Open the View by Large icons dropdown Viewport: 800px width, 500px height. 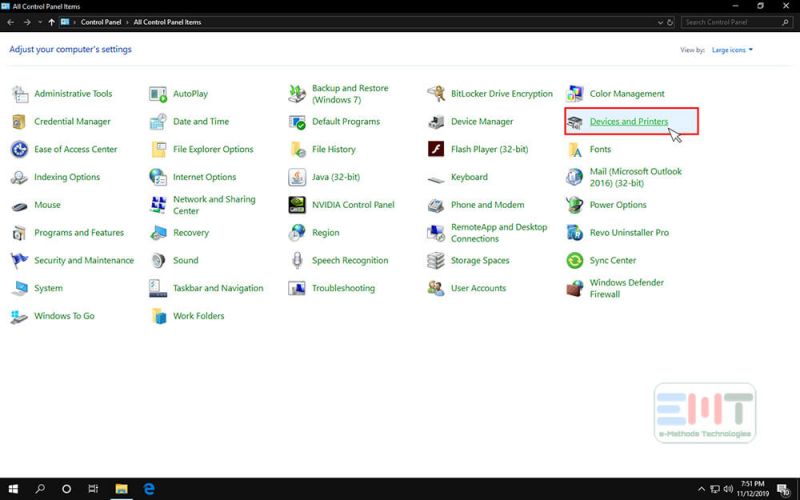click(x=731, y=49)
